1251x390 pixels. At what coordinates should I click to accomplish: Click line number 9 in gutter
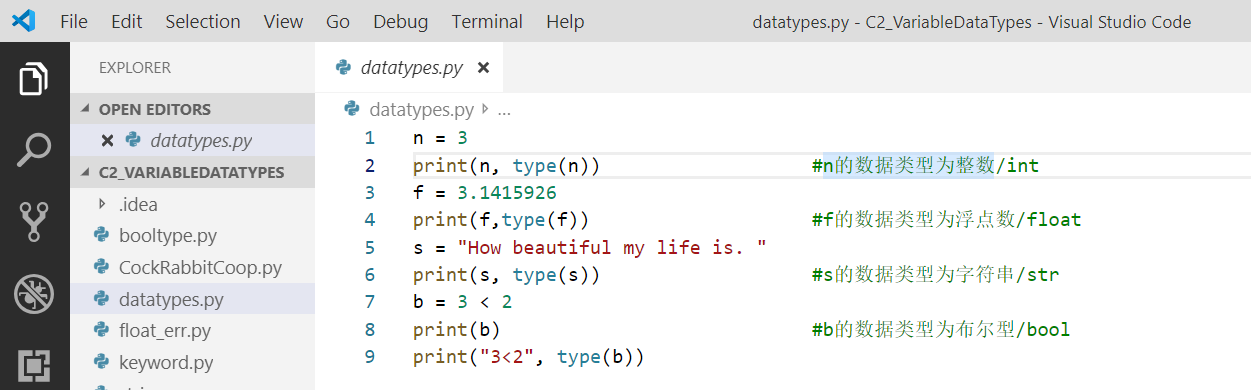(x=370, y=356)
